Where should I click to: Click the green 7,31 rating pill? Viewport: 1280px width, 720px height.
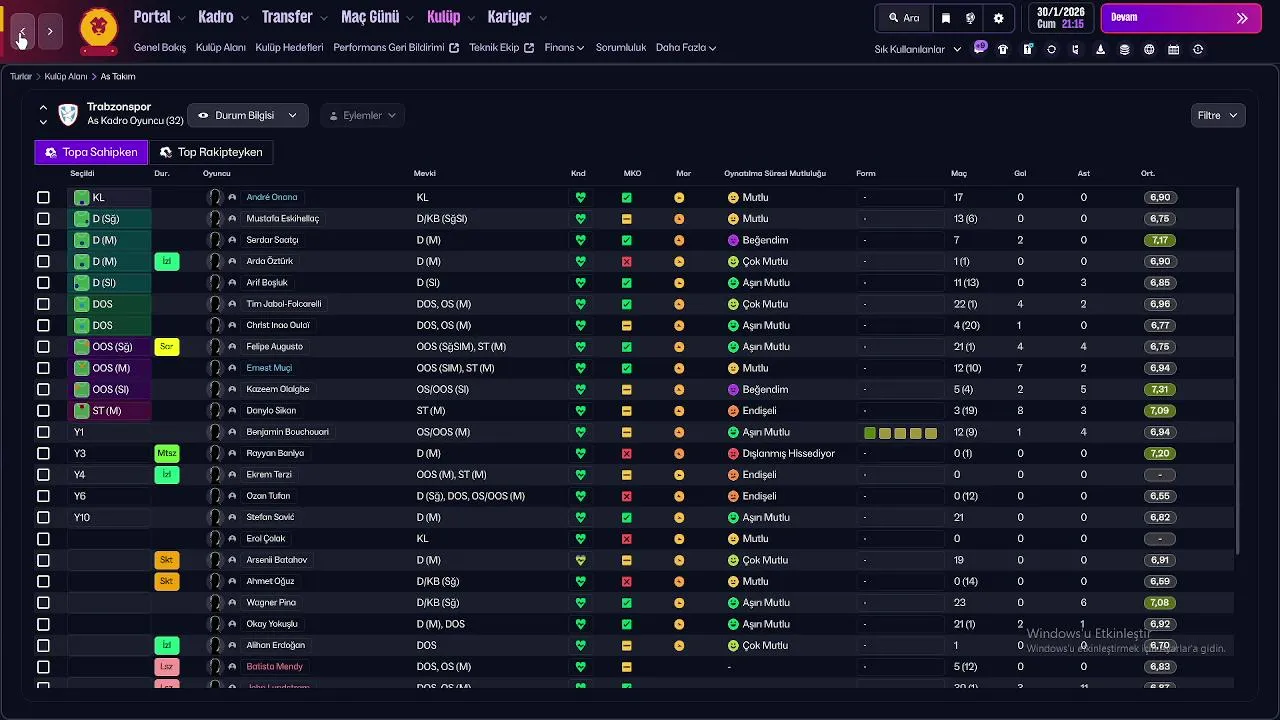point(1160,390)
